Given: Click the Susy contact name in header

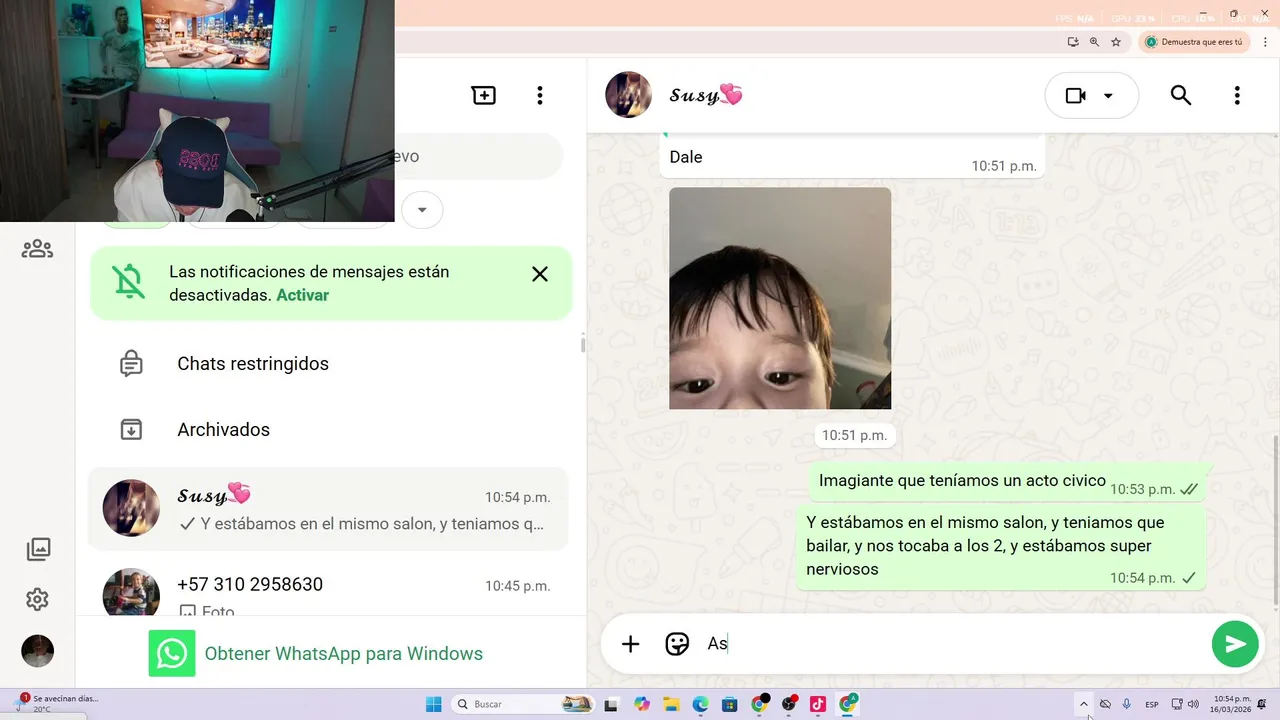Looking at the screenshot, I should point(706,95).
